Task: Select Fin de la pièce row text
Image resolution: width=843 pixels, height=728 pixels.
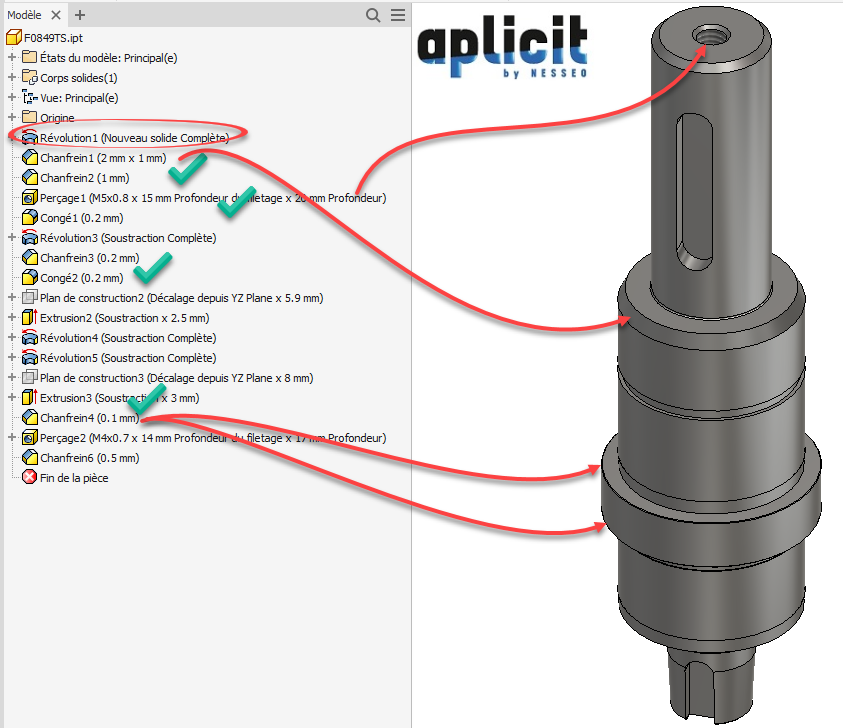Action: (74, 478)
